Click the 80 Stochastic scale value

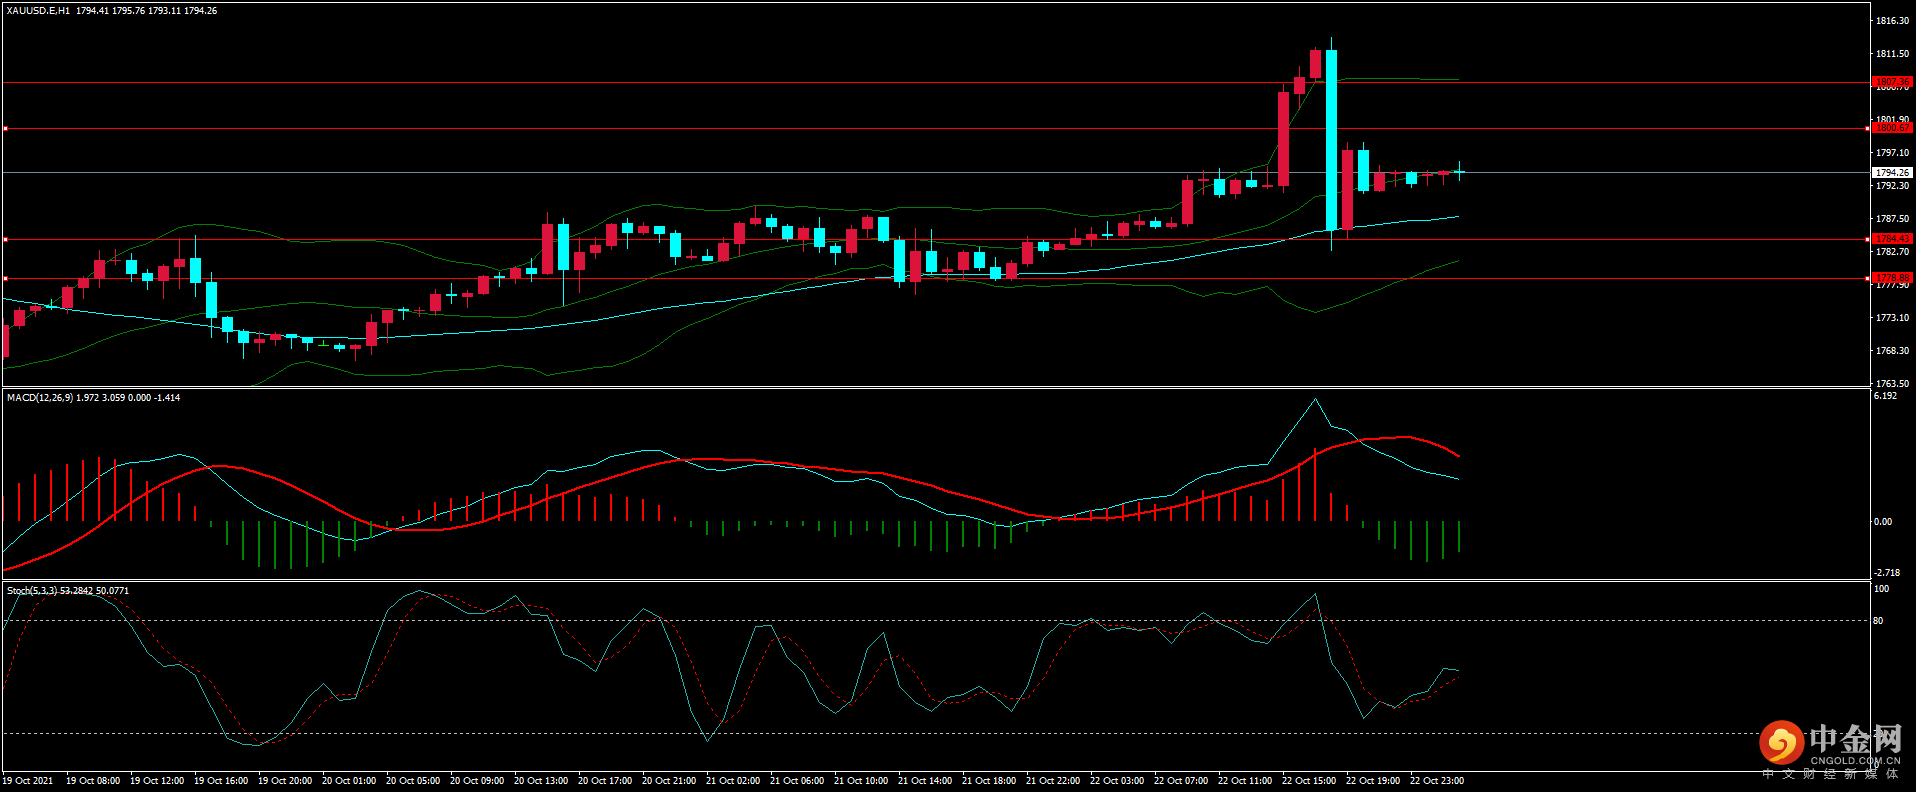coord(1878,620)
